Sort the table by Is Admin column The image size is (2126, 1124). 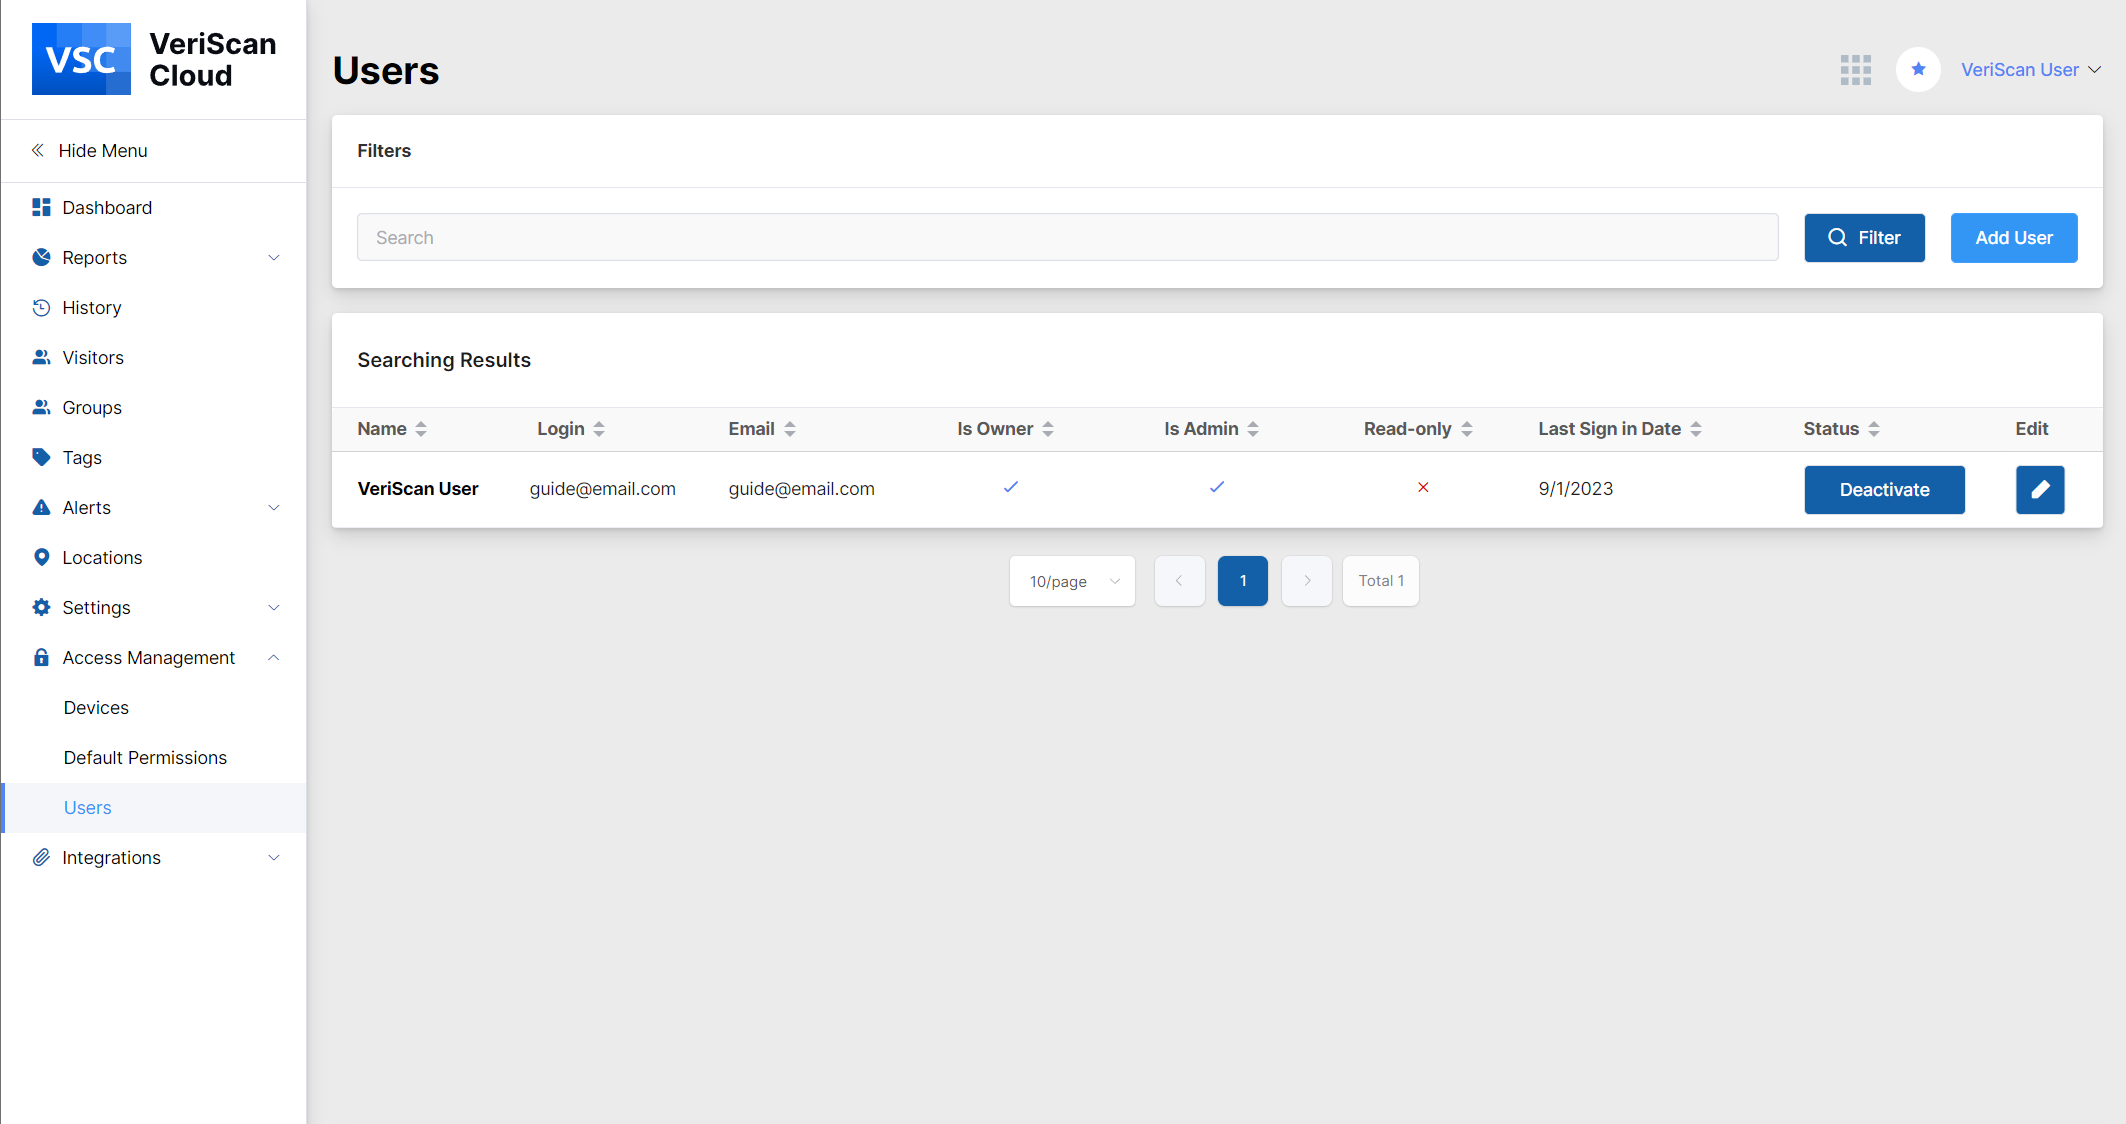[x=1253, y=429]
